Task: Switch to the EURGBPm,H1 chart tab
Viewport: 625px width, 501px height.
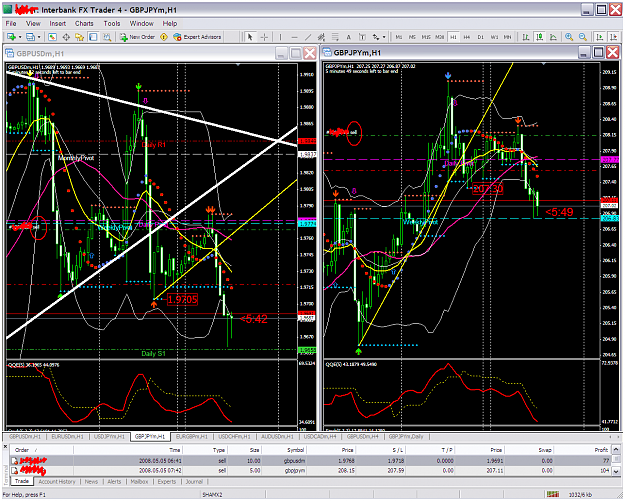Action: pyautogui.click(x=192, y=436)
